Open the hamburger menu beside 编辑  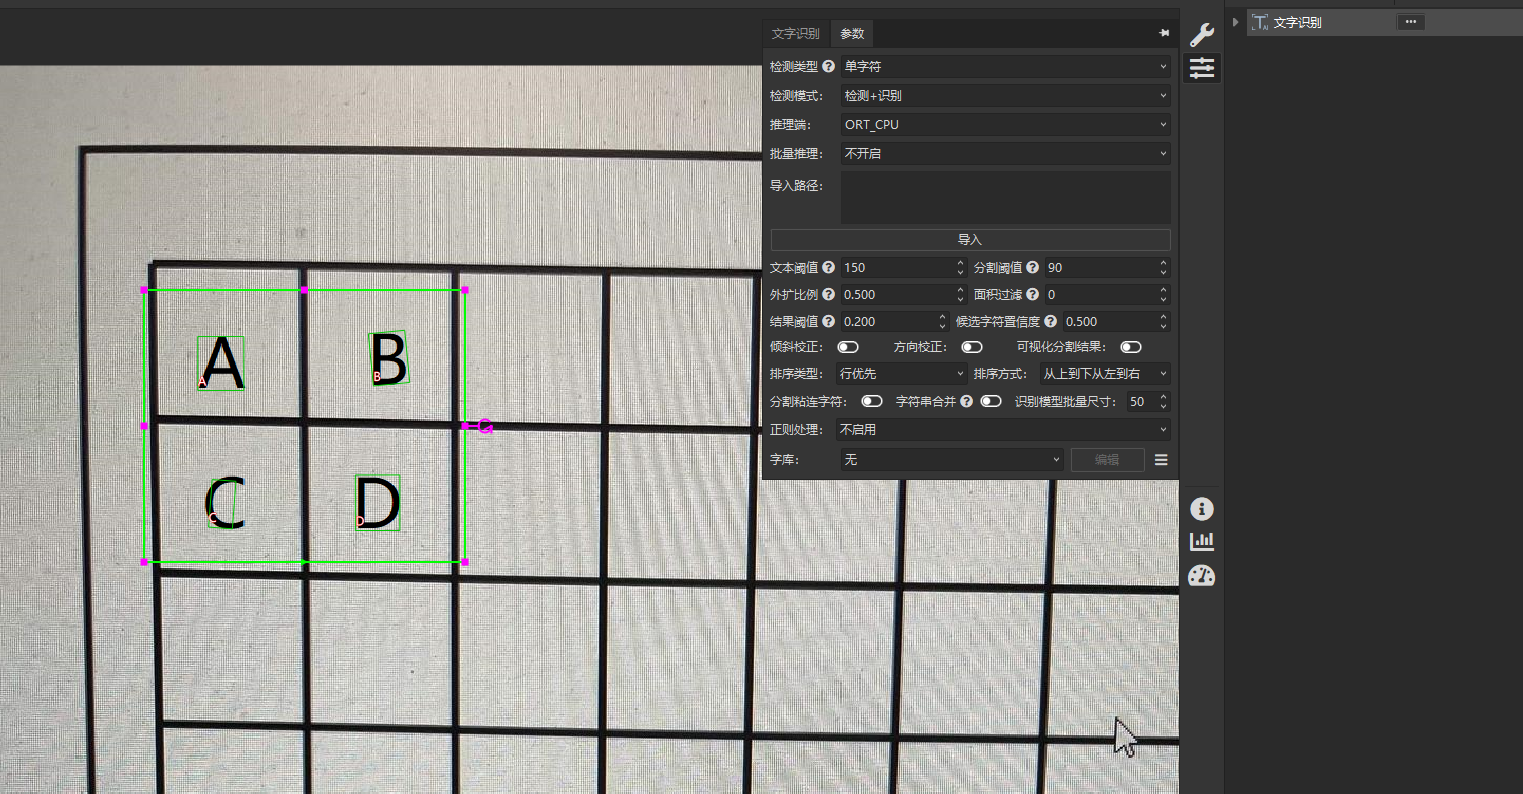1161,460
